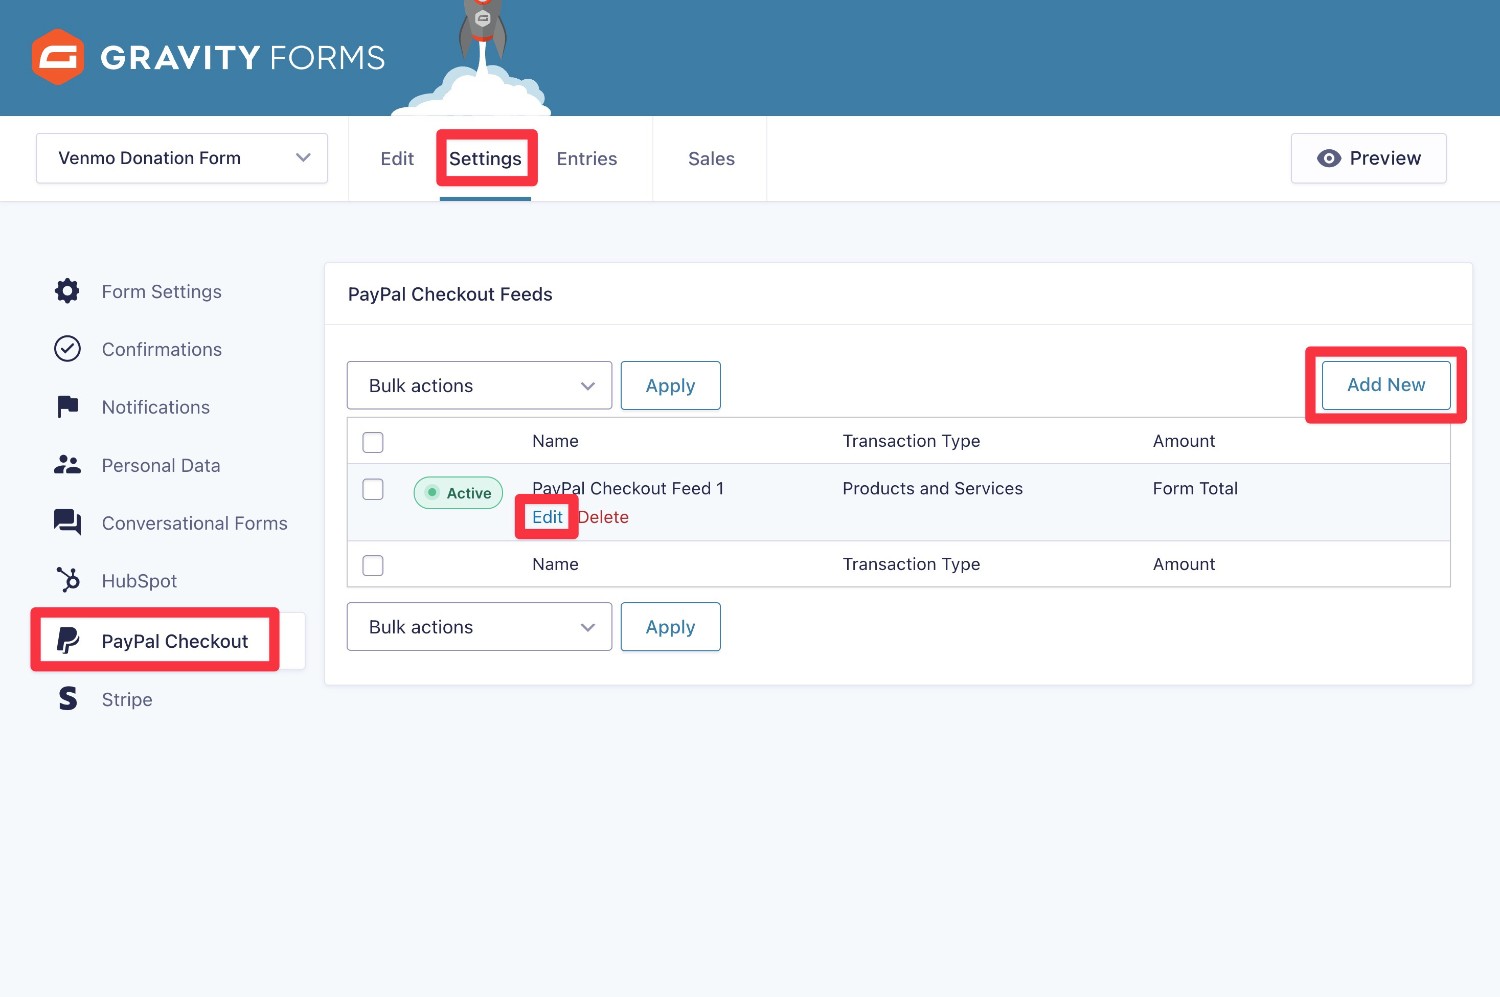Click the top Apply button
1500x997 pixels.
670,385
